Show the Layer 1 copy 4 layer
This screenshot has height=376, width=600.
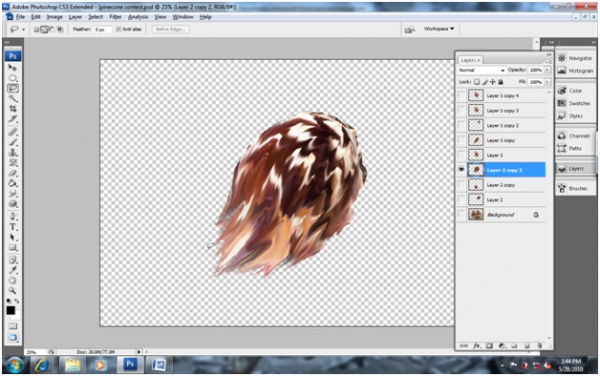(x=461, y=95)
